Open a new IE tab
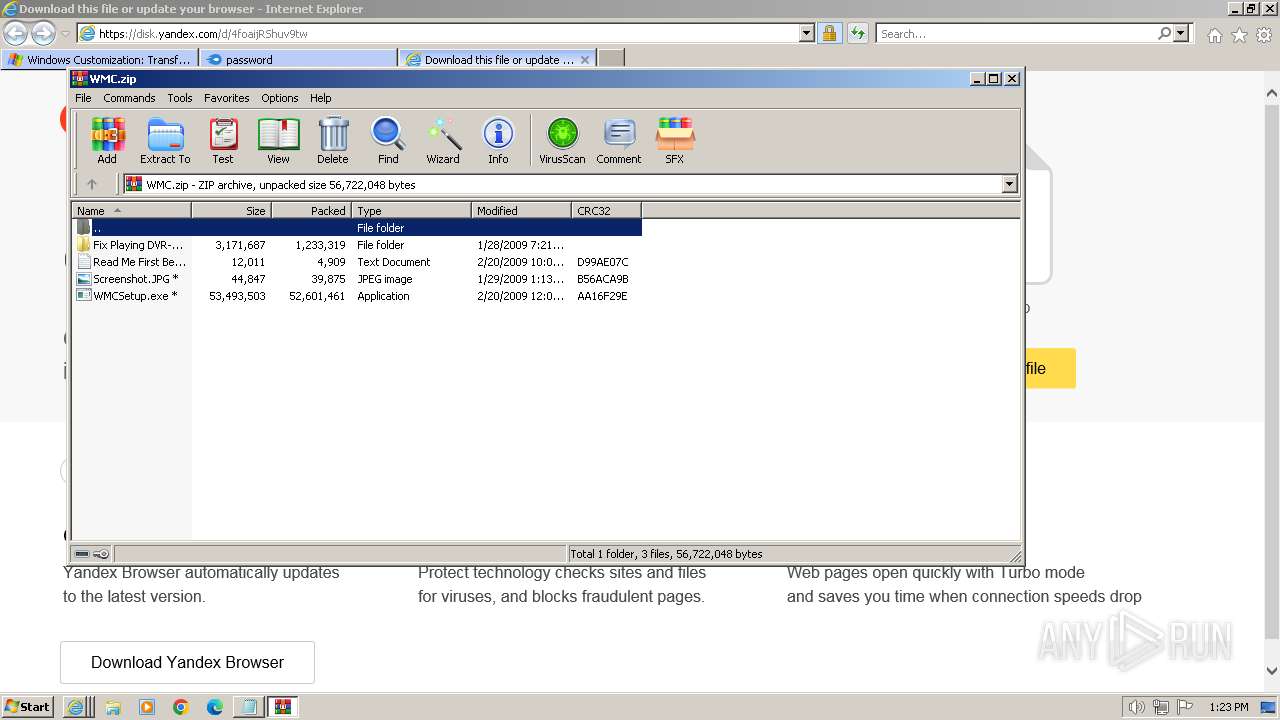Viewport: 1280px width, 720px height. coord(611,59)
